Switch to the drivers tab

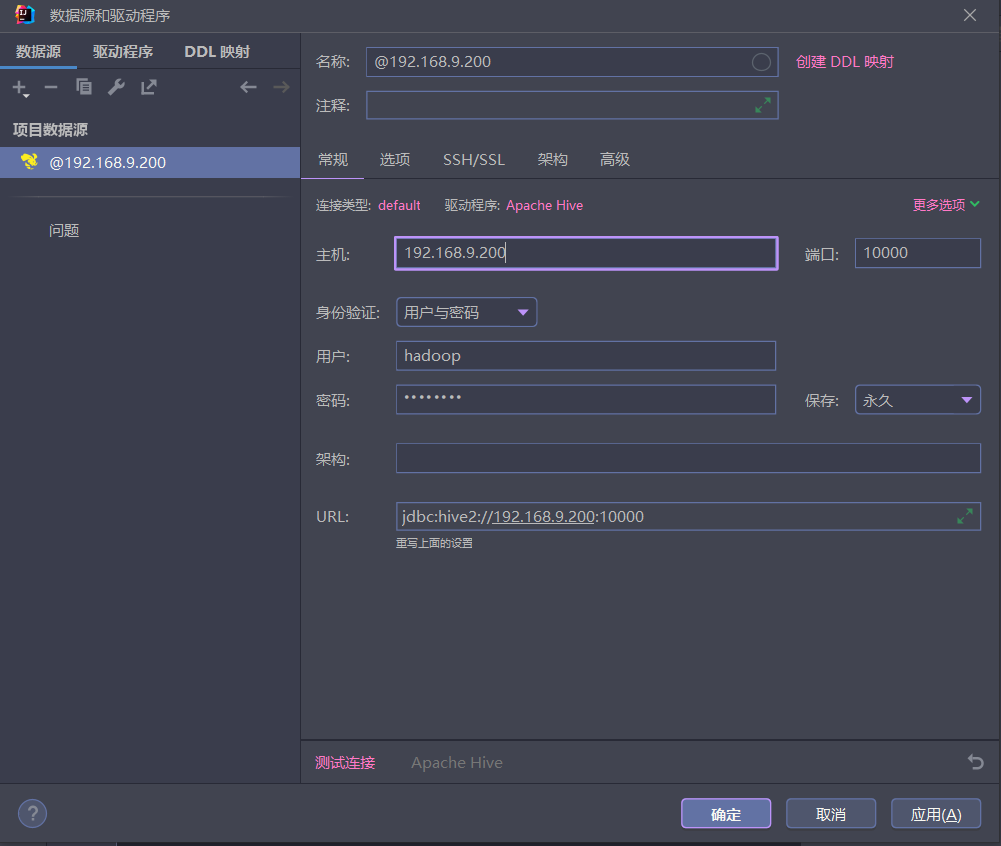point(123,52)
